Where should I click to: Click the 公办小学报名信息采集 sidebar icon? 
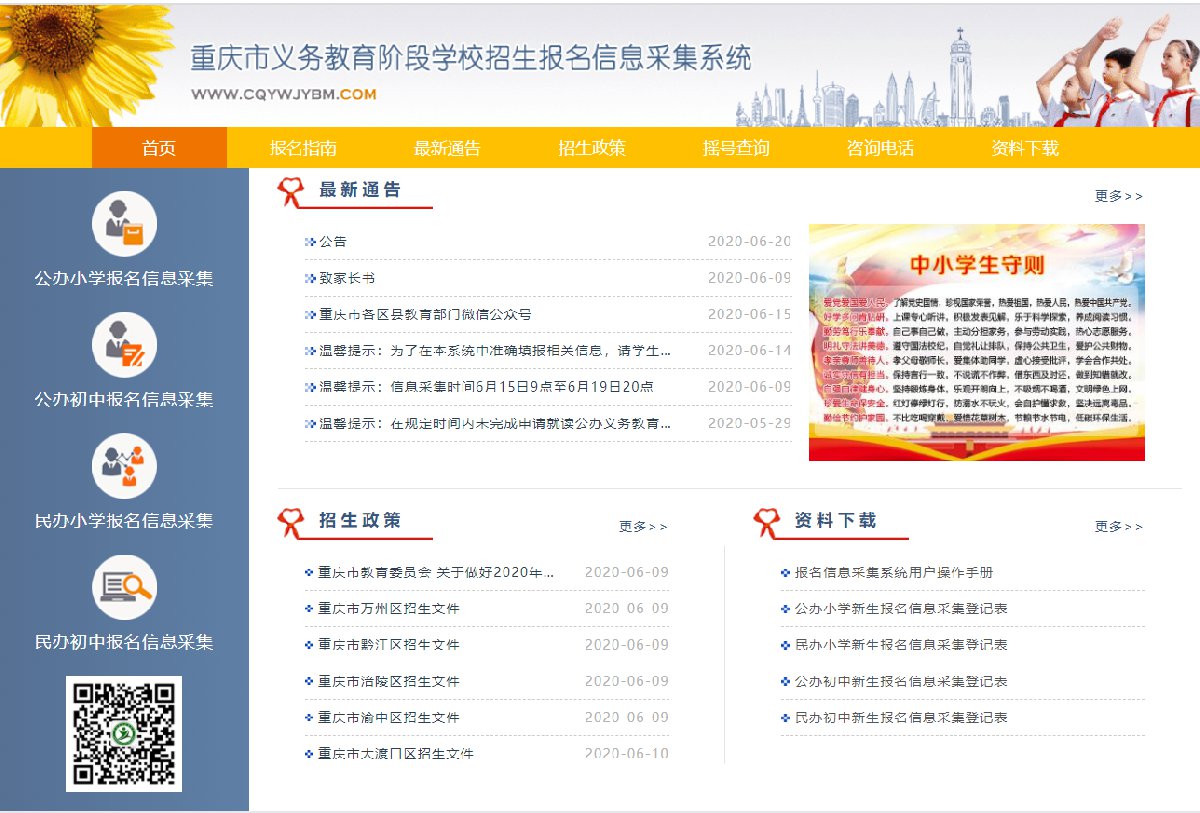pos(124,224)
